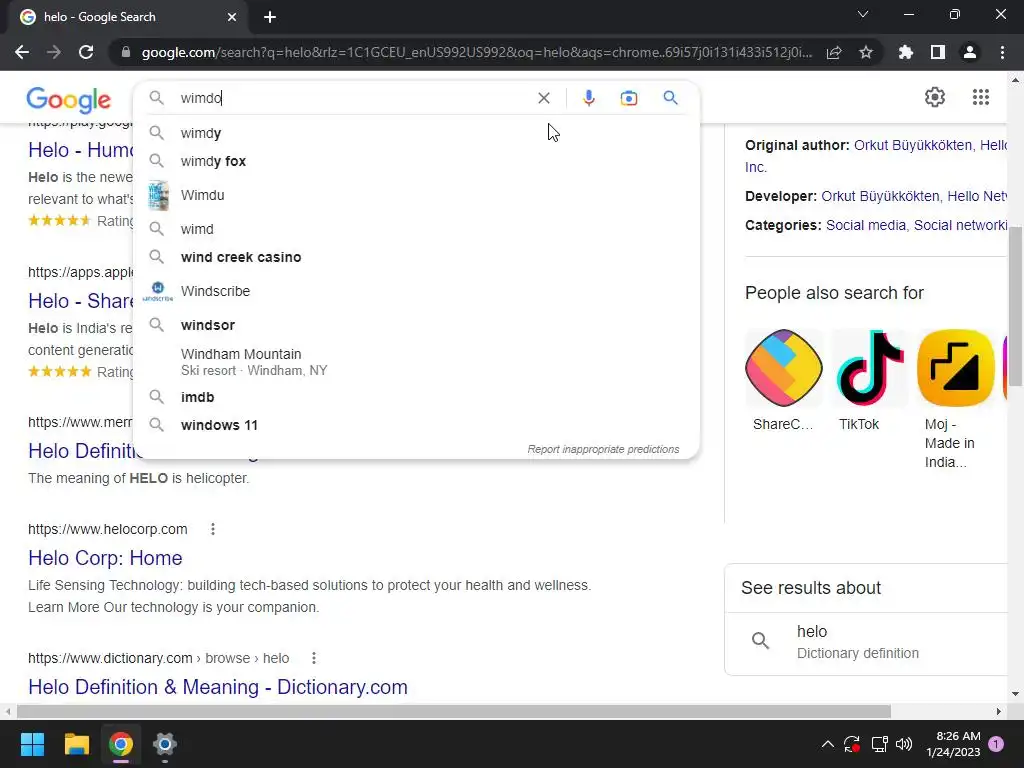This screenshot has width=1024, height=768.
Task: Clear the search box text
Action: [x=543, y=98]
